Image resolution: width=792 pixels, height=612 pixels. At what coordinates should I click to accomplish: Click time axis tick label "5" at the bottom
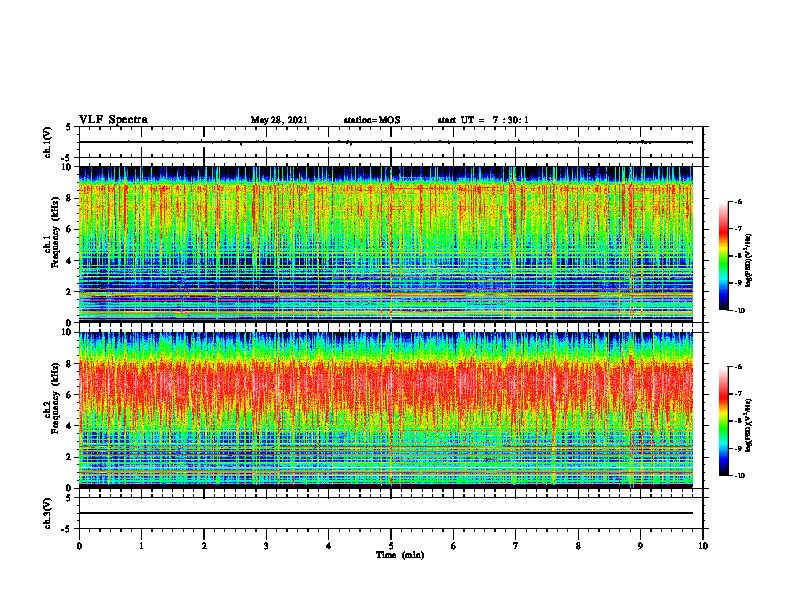click(391, 546)
